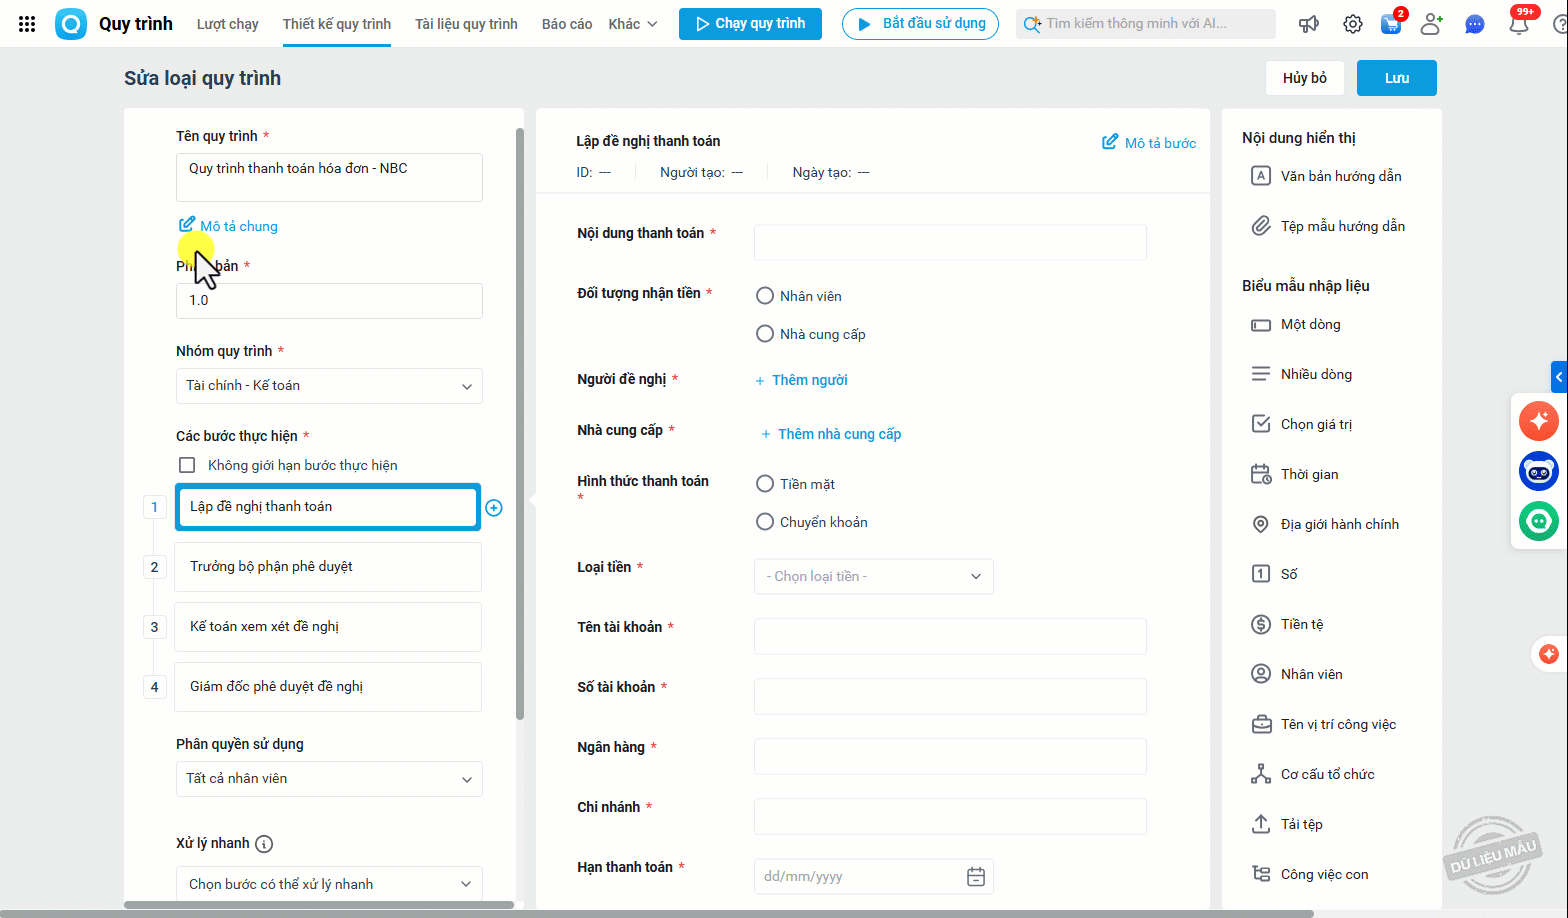1568x918 pixels.
Task: Open Chọn bước có thể xử lý nhanh dropdown
Action: 329,884
